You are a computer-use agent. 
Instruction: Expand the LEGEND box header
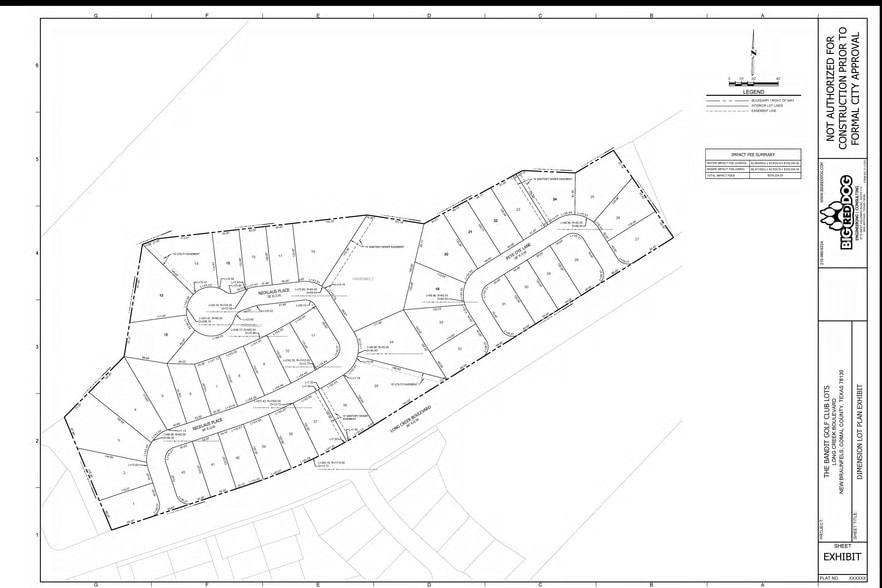[753, 92]
